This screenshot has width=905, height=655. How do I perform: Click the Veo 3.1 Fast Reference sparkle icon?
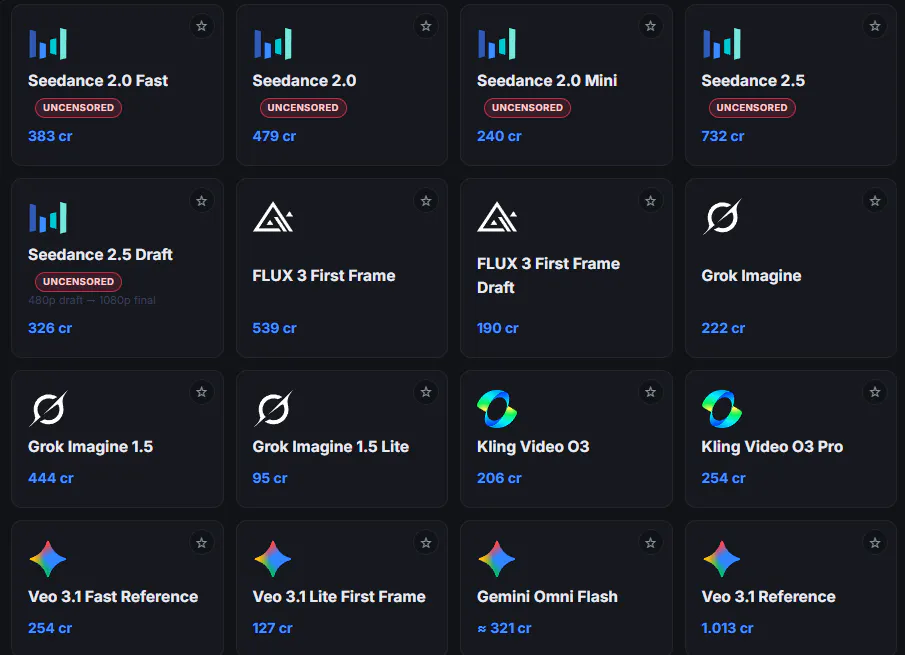tap(48, 559)
